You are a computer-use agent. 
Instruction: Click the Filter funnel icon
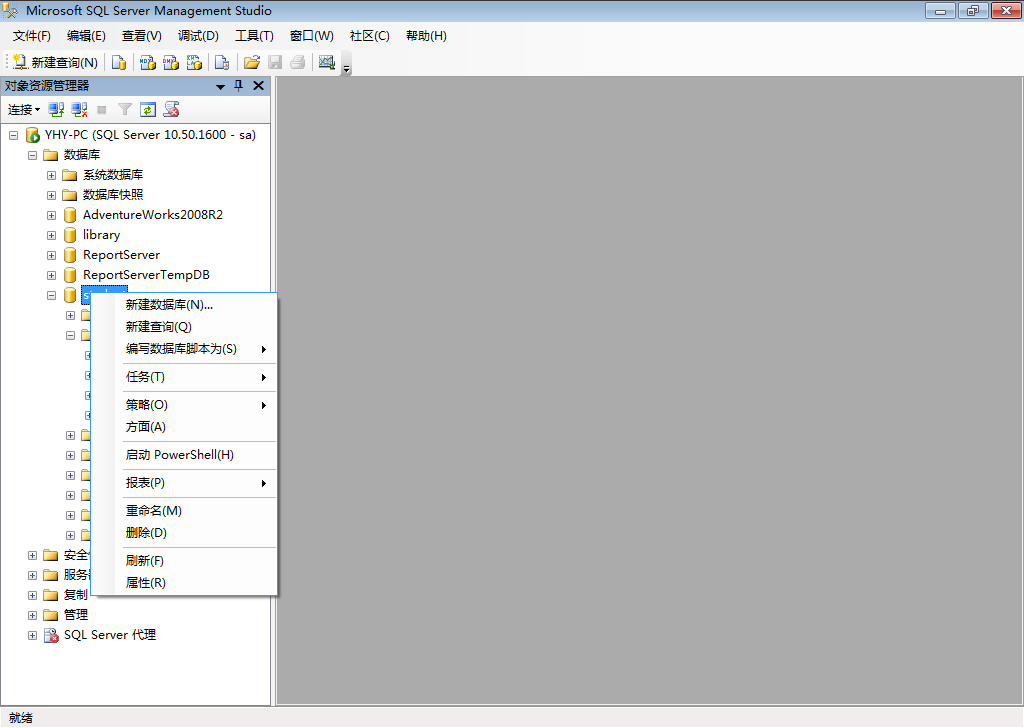pos(125,110)
